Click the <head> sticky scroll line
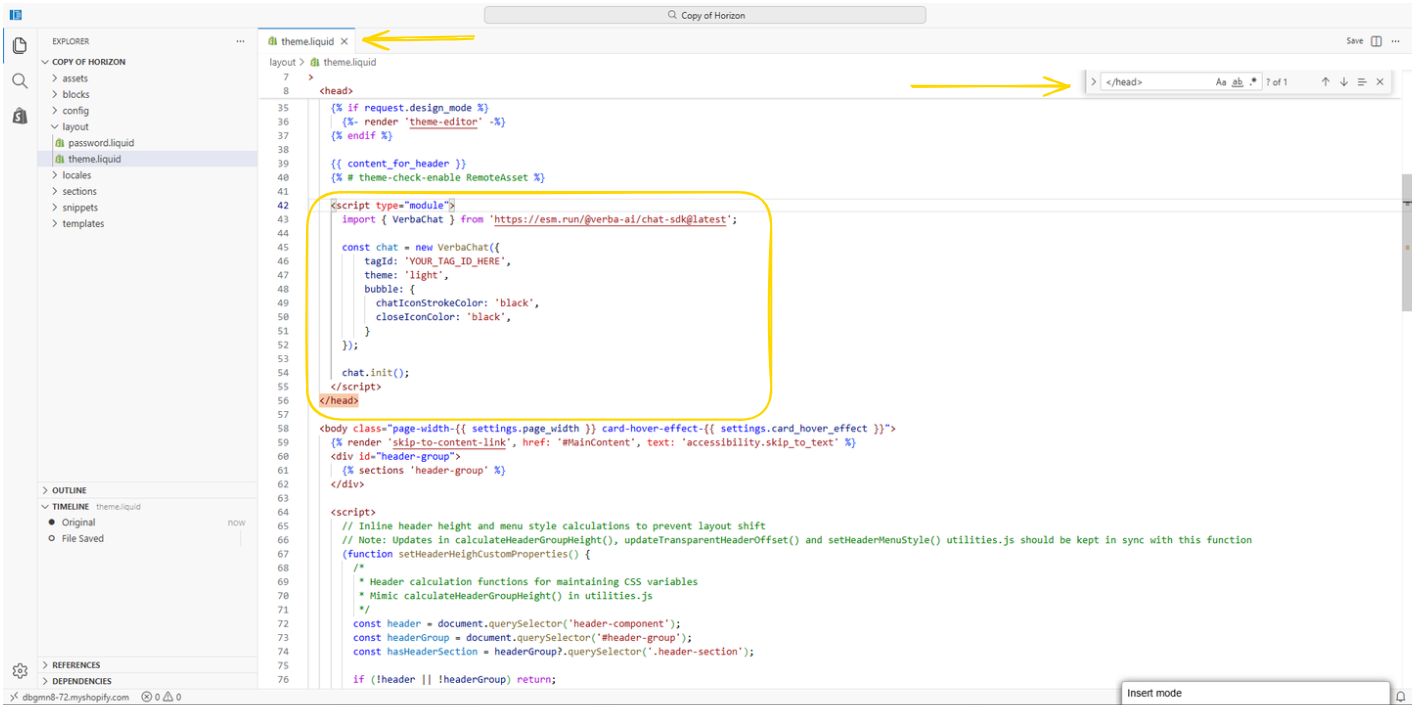This screenshot has height=714, width=1419. click(x=336, y=91)
